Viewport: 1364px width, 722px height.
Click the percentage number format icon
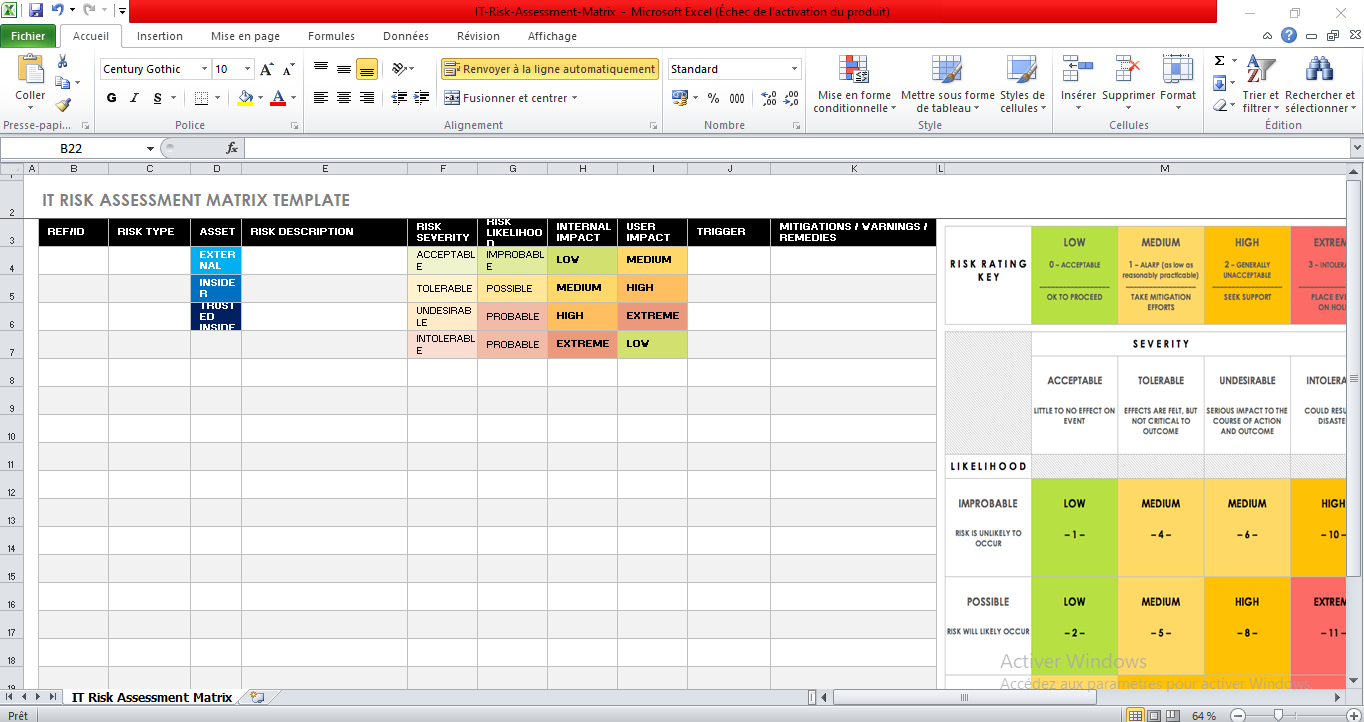[x=711, y=99]
